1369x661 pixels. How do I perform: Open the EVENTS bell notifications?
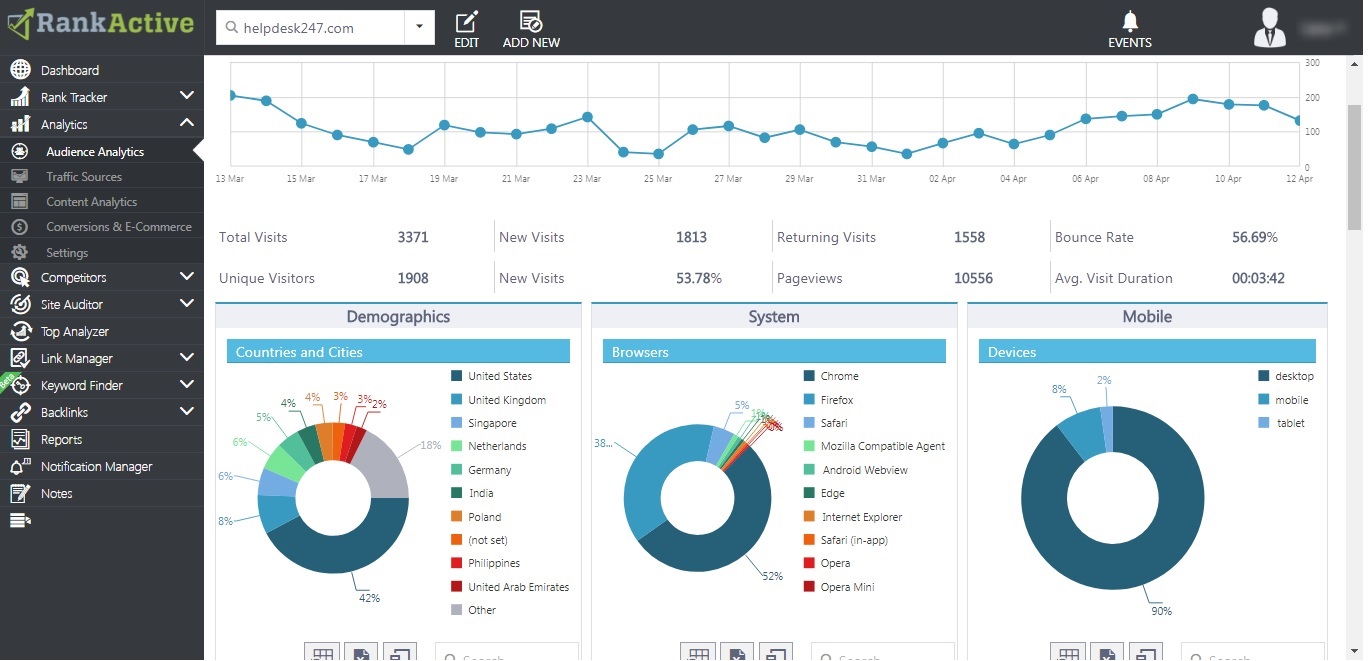[x=1130, y=29]
